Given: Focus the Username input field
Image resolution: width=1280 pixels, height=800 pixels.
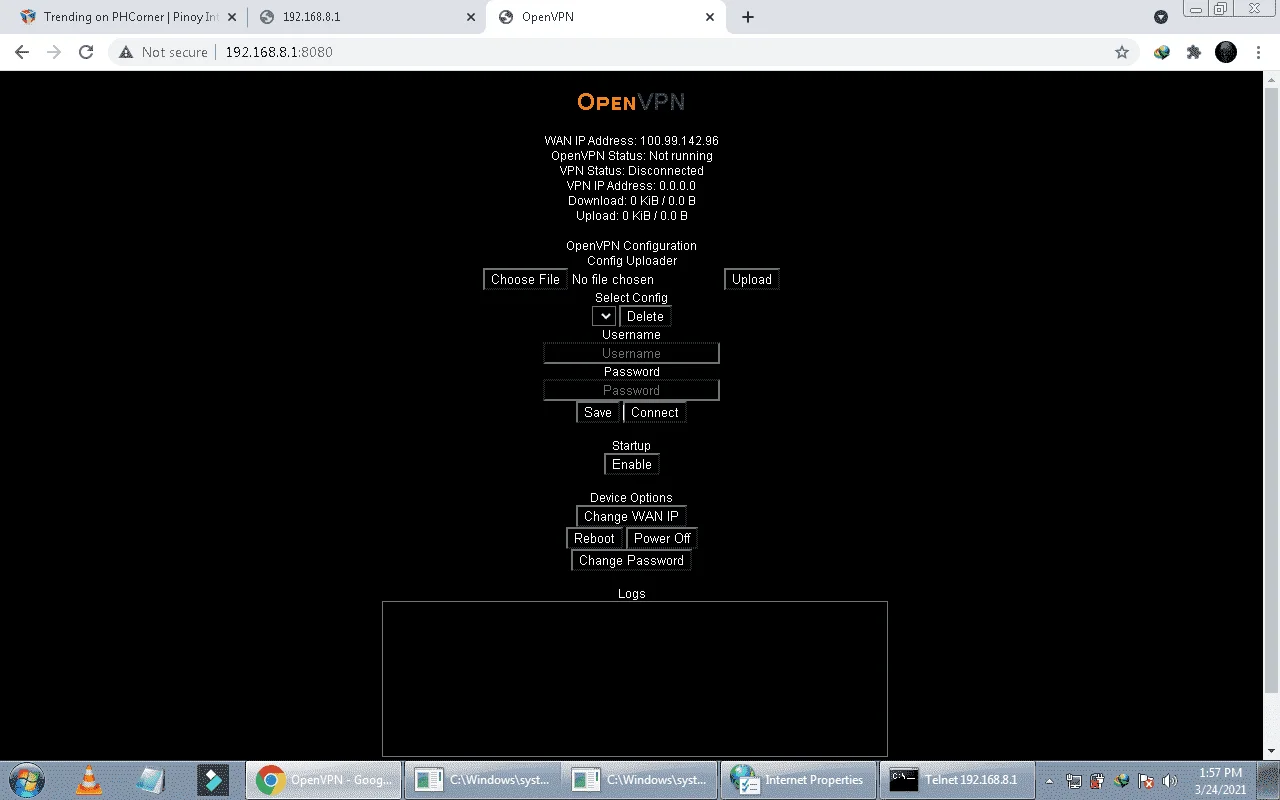Looking at the screenshot, I should click(x=631, y=353).
